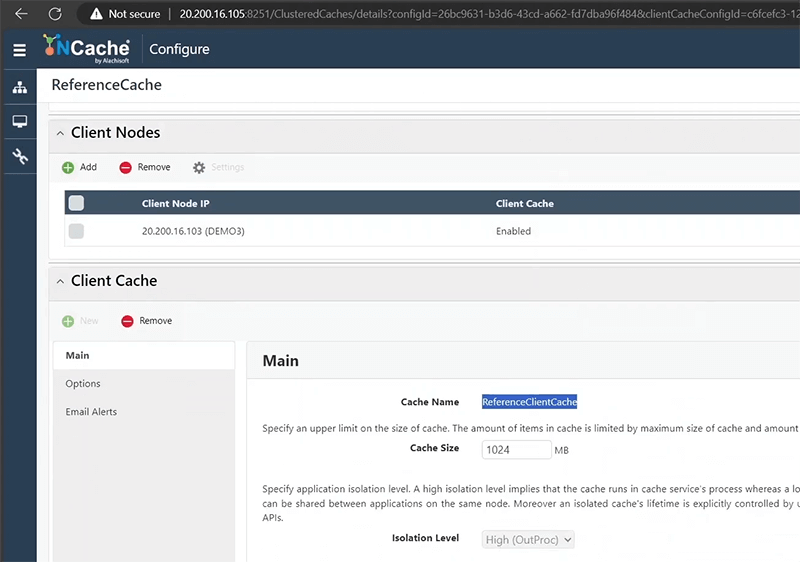Collapse the Client Nodes section
The image size is (800, 562).
click(x=60, y=133)
